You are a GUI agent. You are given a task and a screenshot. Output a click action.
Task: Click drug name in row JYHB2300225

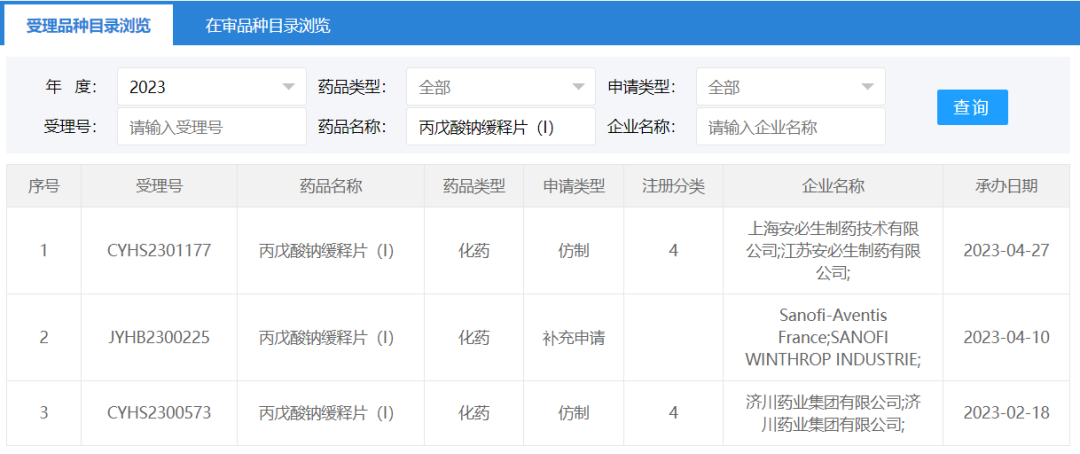point(326,338)
